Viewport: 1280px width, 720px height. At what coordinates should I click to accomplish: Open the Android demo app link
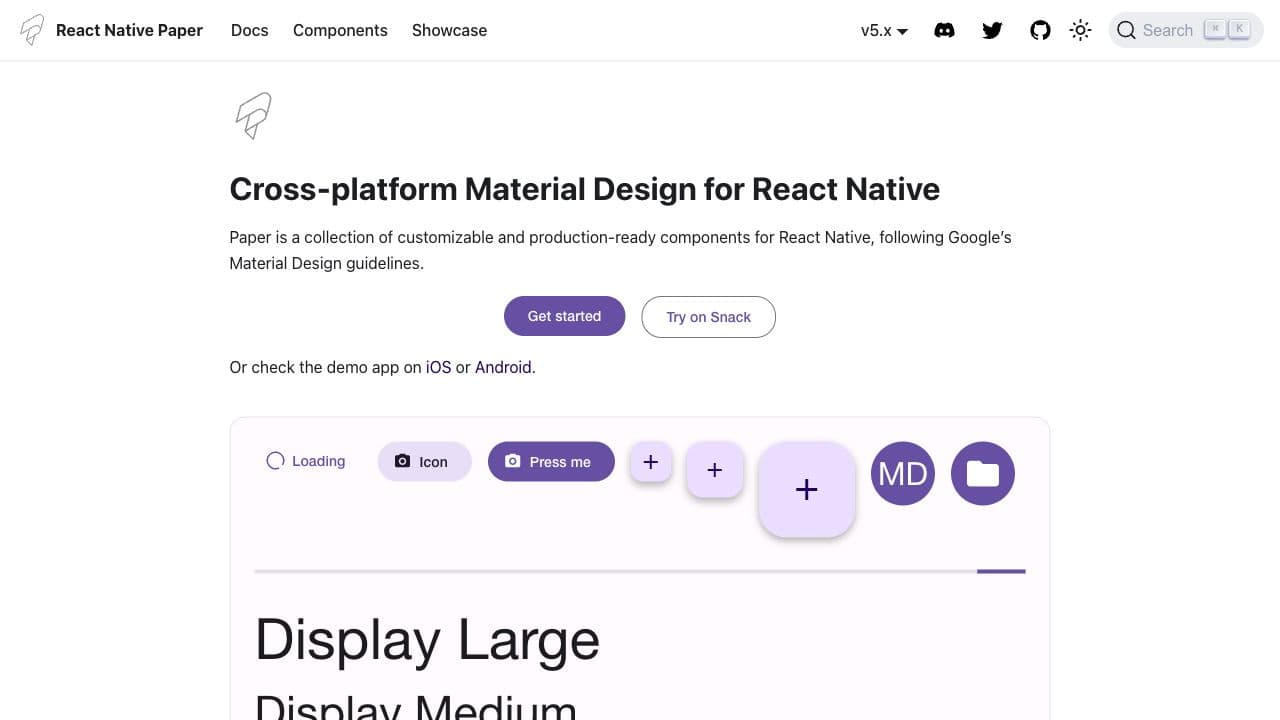[503, 367]
